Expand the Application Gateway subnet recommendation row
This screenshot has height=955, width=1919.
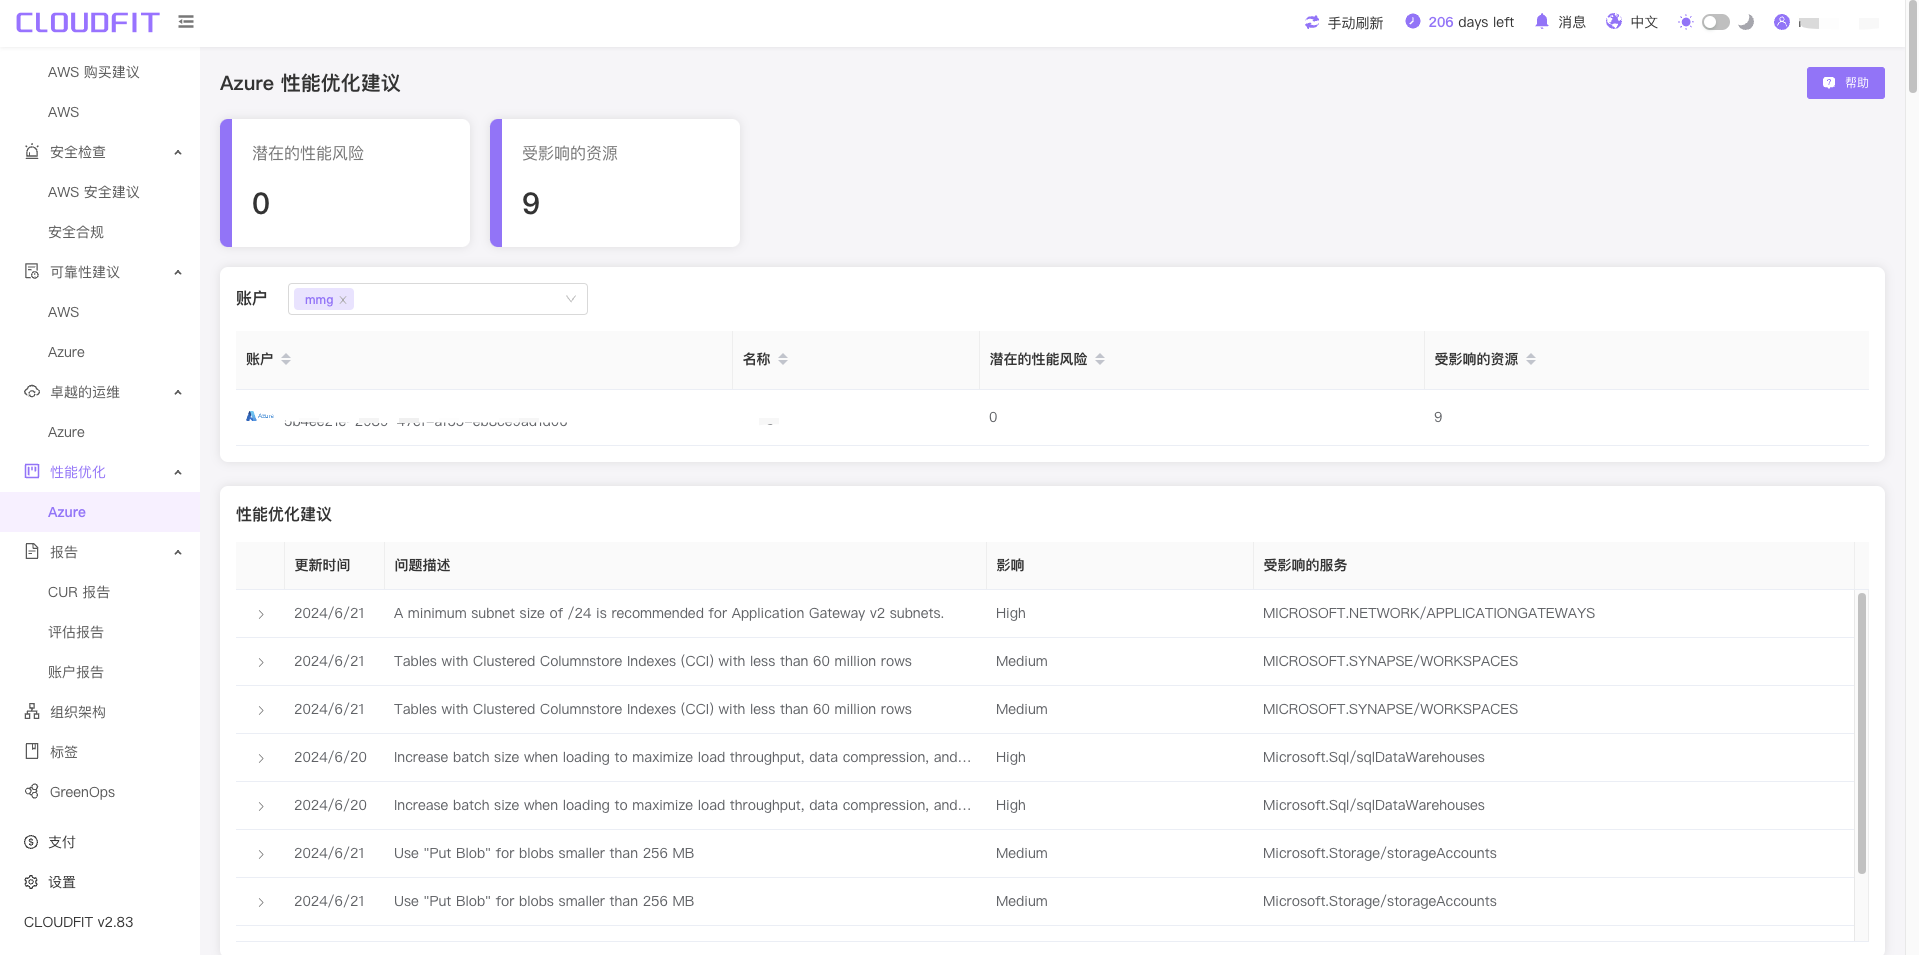coord(261,614)
